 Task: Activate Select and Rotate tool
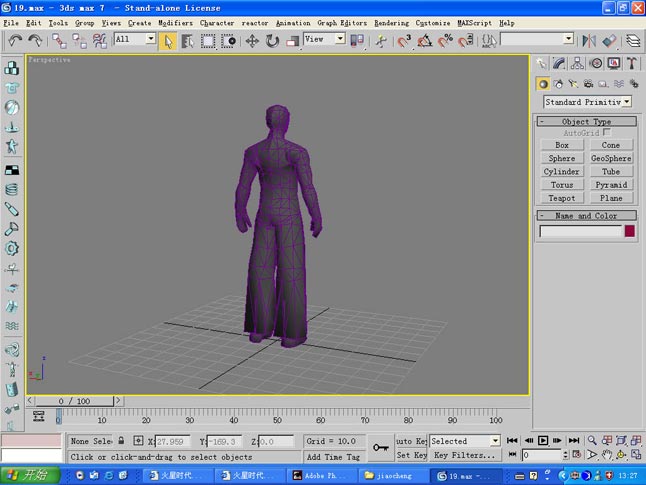[272, 41]
